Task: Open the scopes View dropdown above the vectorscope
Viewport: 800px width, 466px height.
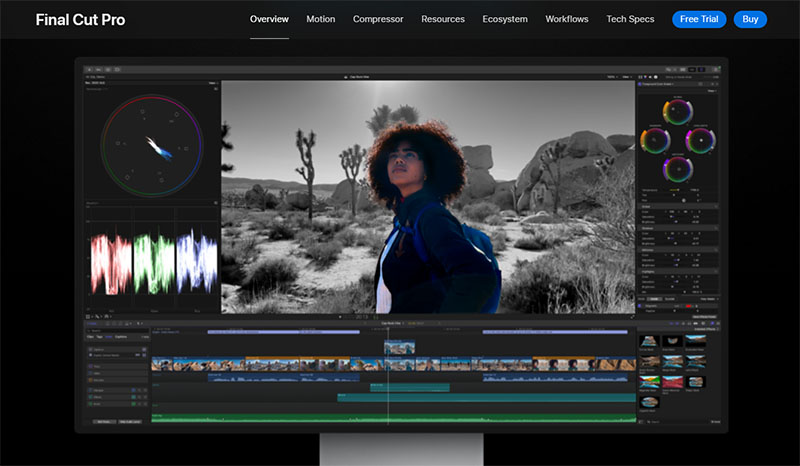Action: point(212,83)
